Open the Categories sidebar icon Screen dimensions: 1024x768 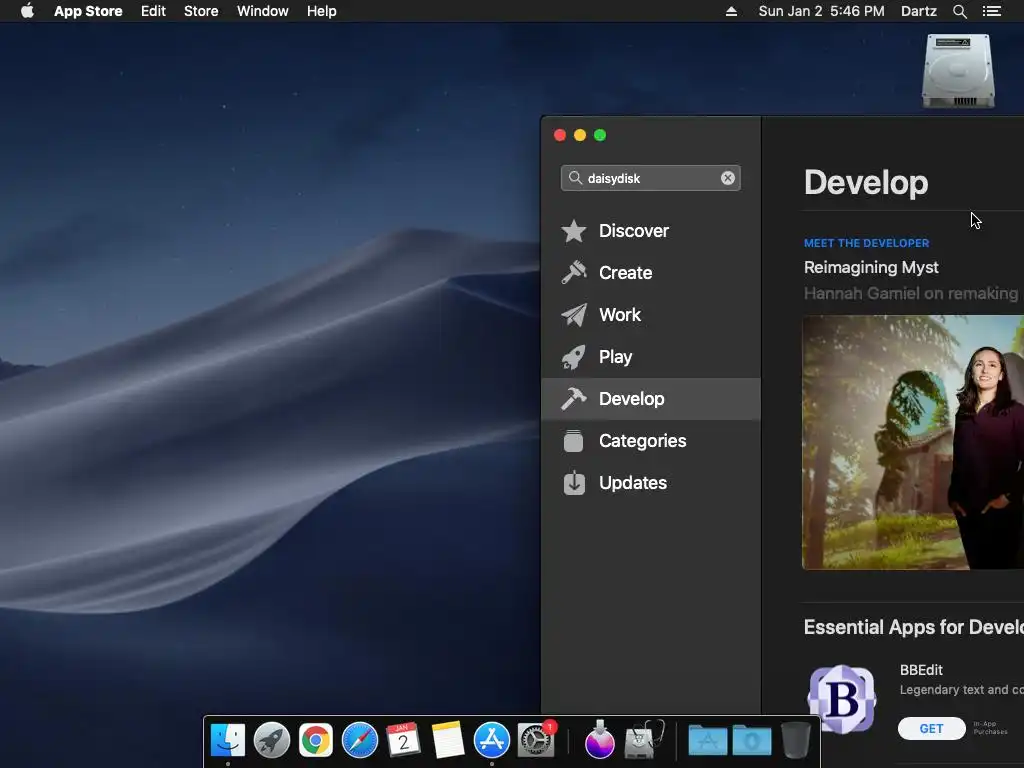coord(573,441)
